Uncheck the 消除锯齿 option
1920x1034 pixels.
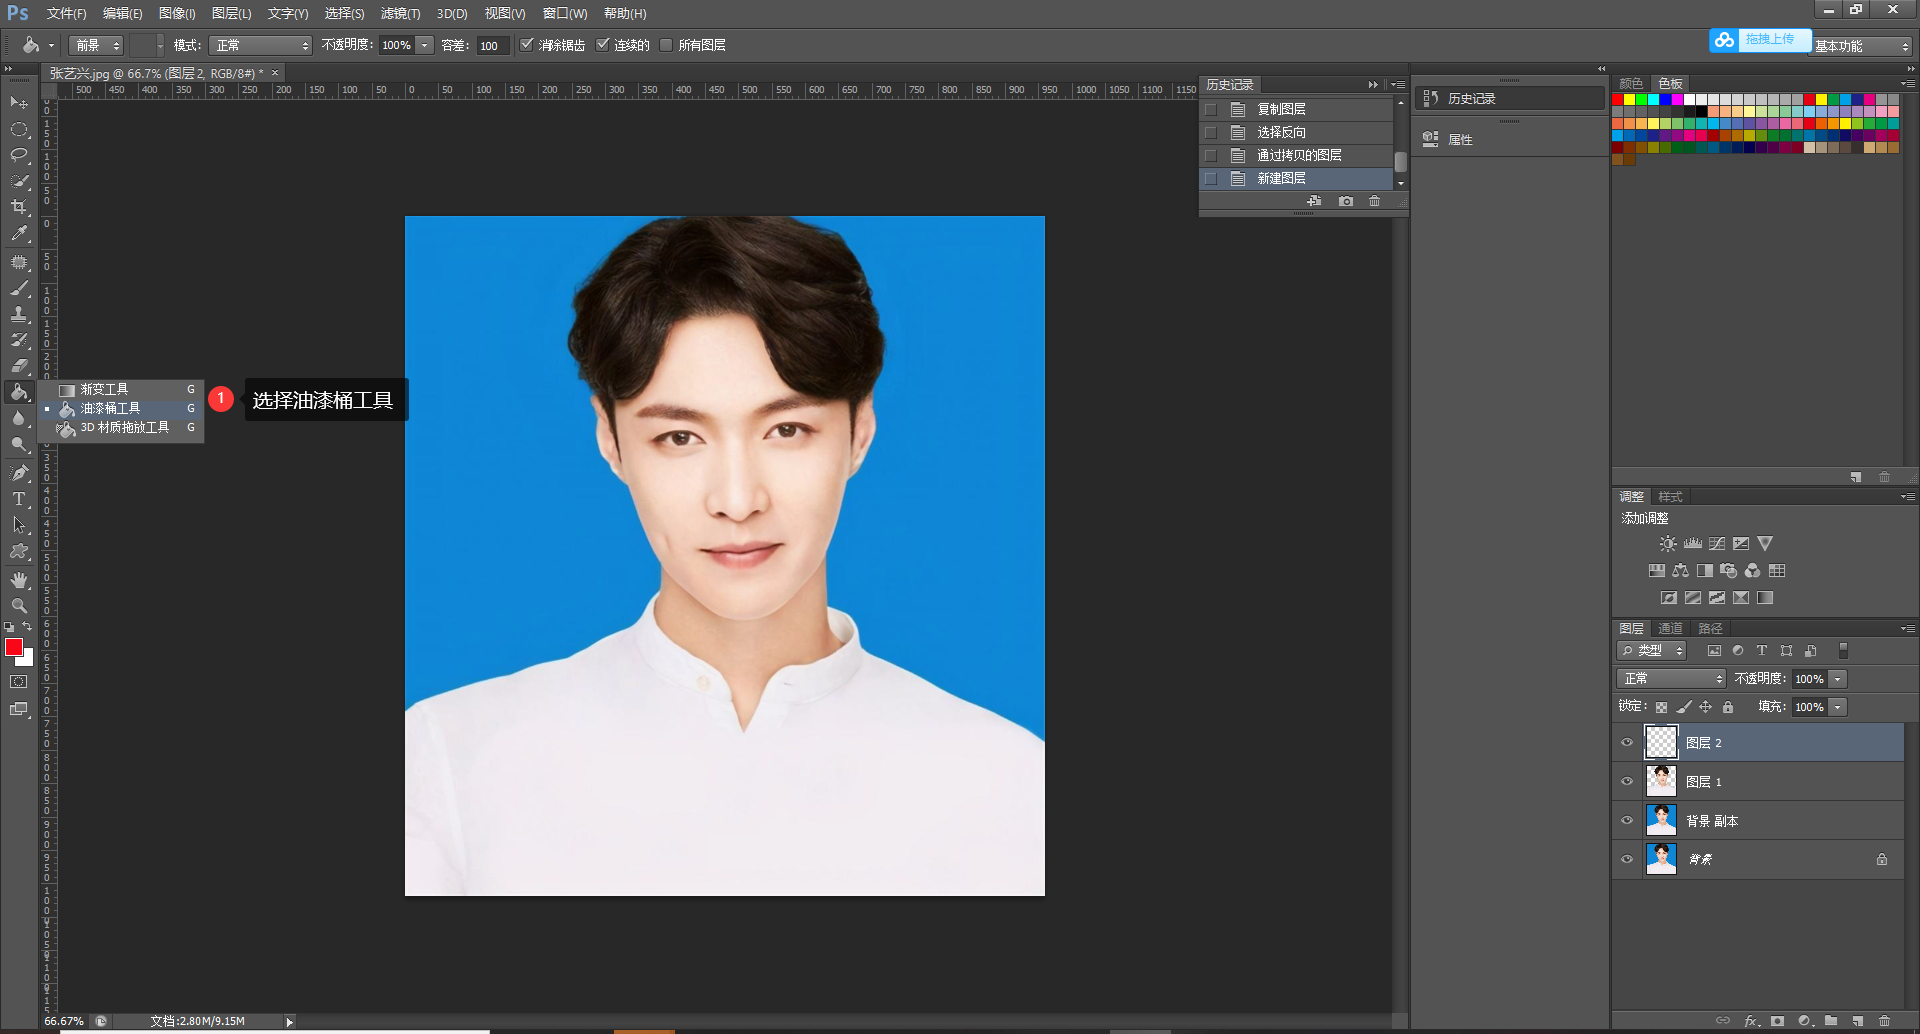527,44
